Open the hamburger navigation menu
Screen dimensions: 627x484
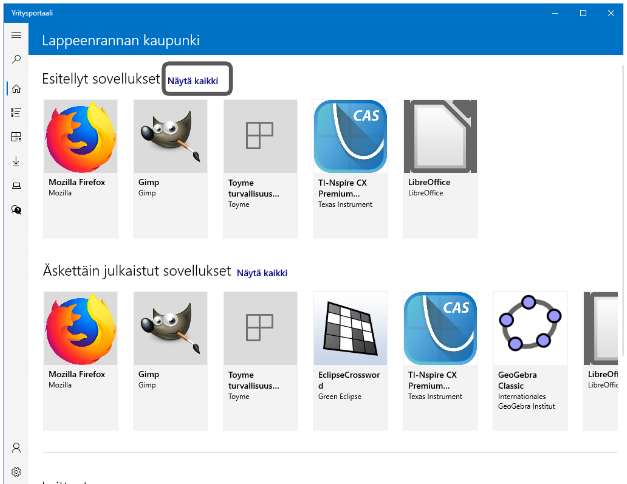coord(16,35)
